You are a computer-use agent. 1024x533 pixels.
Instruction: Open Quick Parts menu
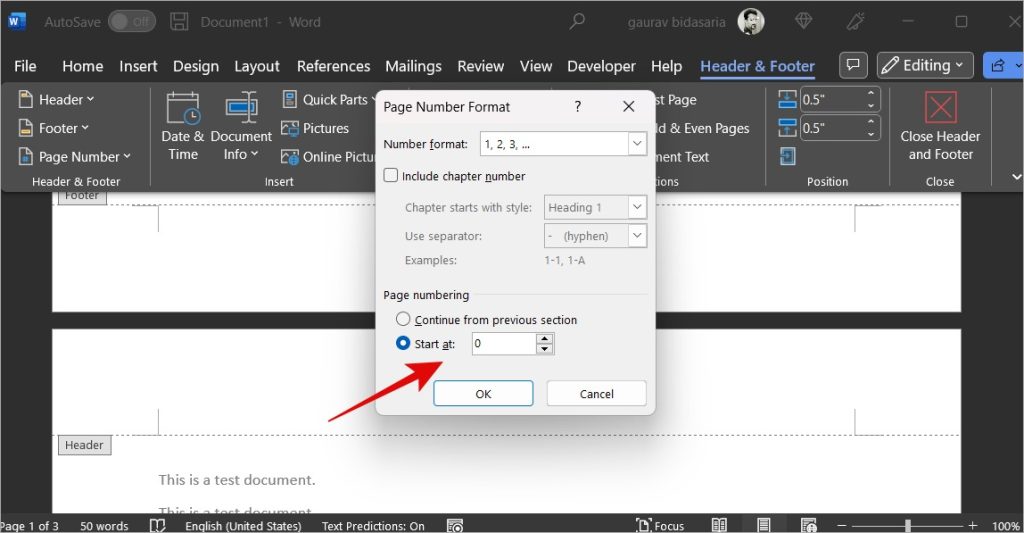coord(328,100)
